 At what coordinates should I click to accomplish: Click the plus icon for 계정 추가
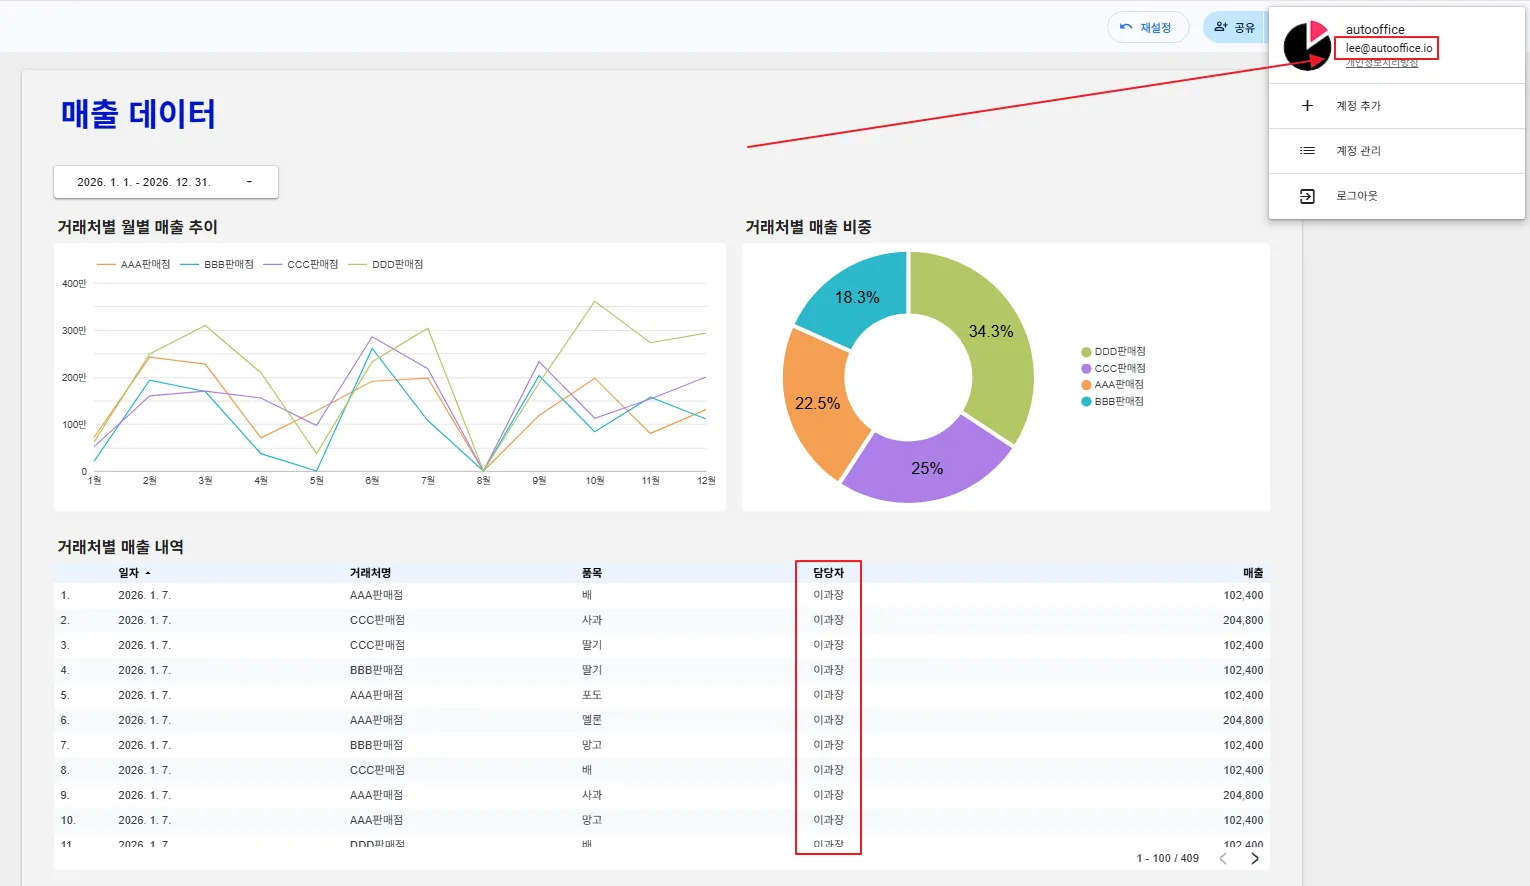point(1307,105)
